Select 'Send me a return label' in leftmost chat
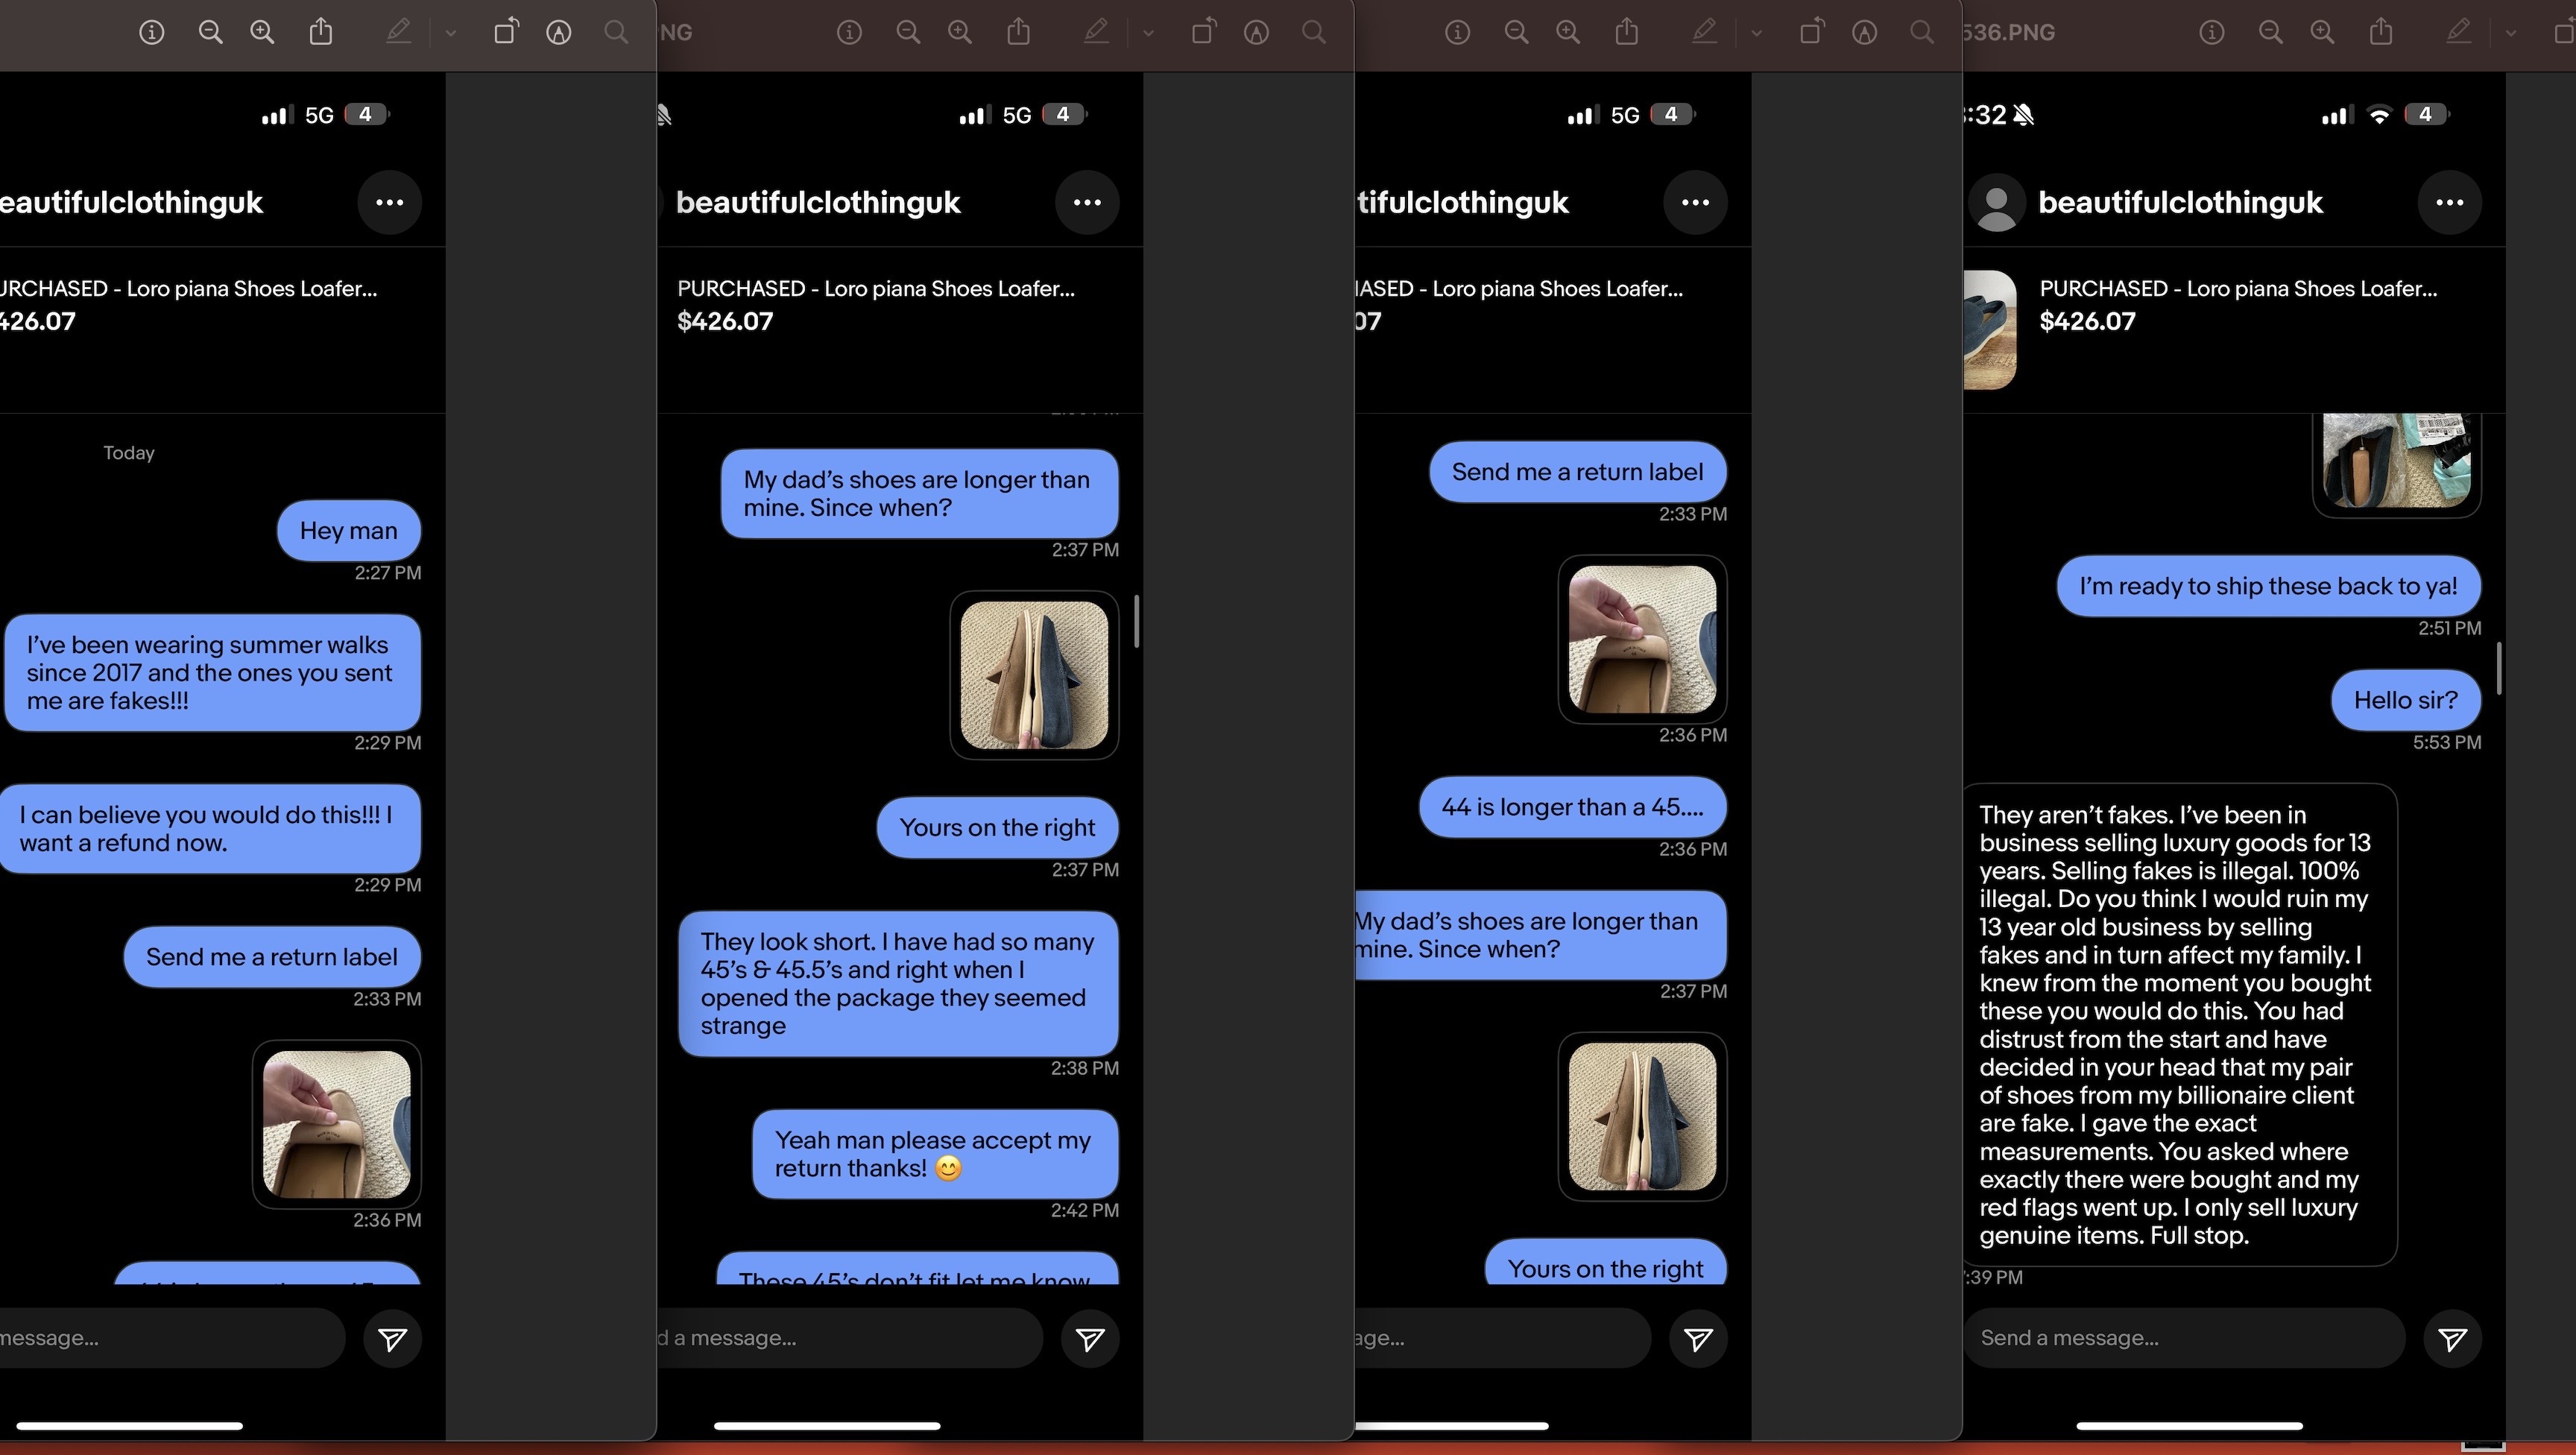 pos(272,957)
